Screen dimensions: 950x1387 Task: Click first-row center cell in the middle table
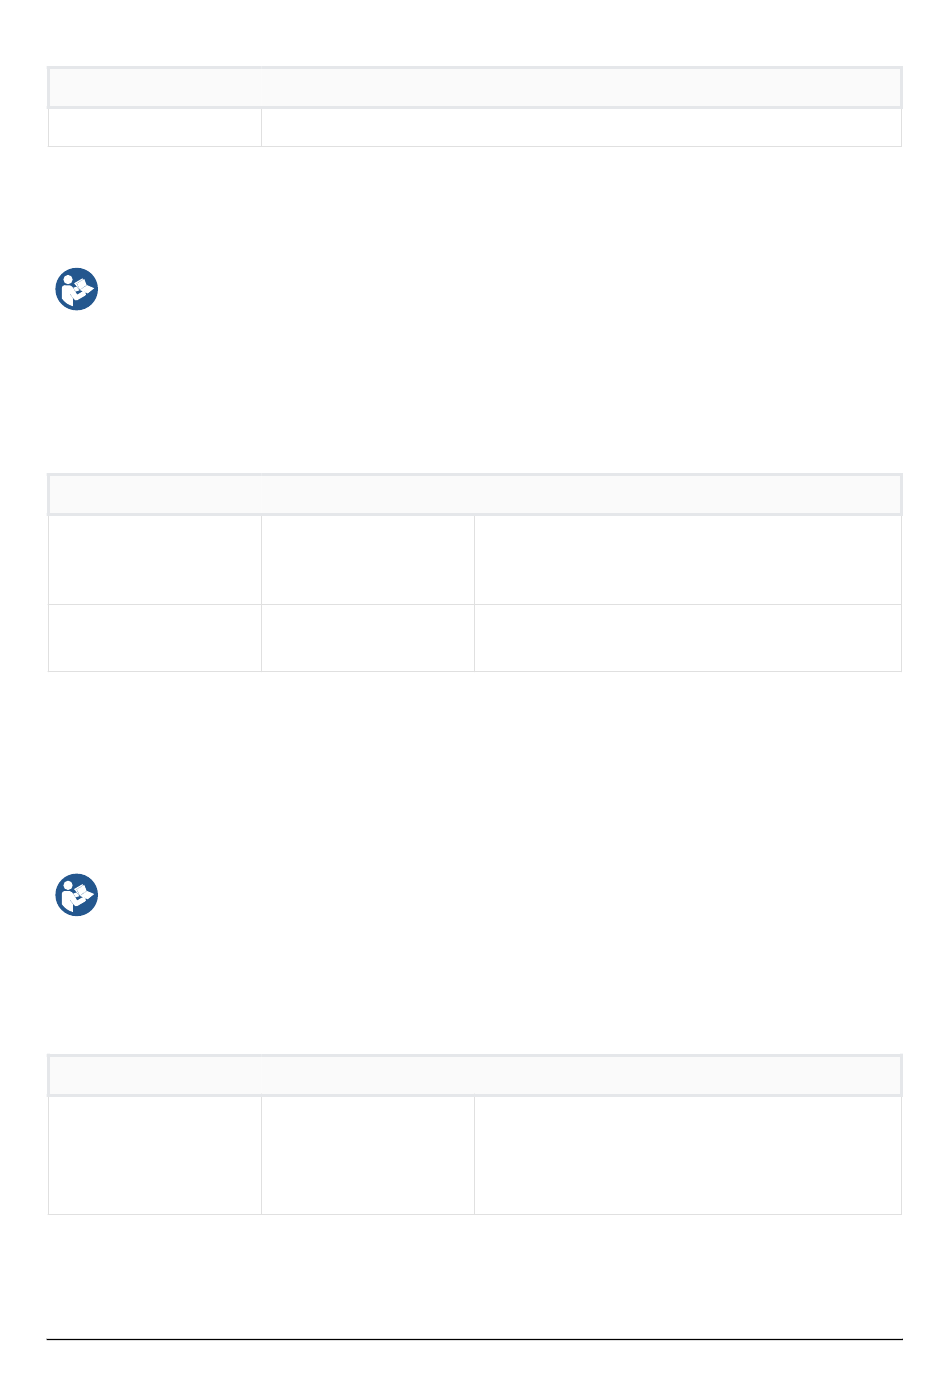[x=368, y=559]
